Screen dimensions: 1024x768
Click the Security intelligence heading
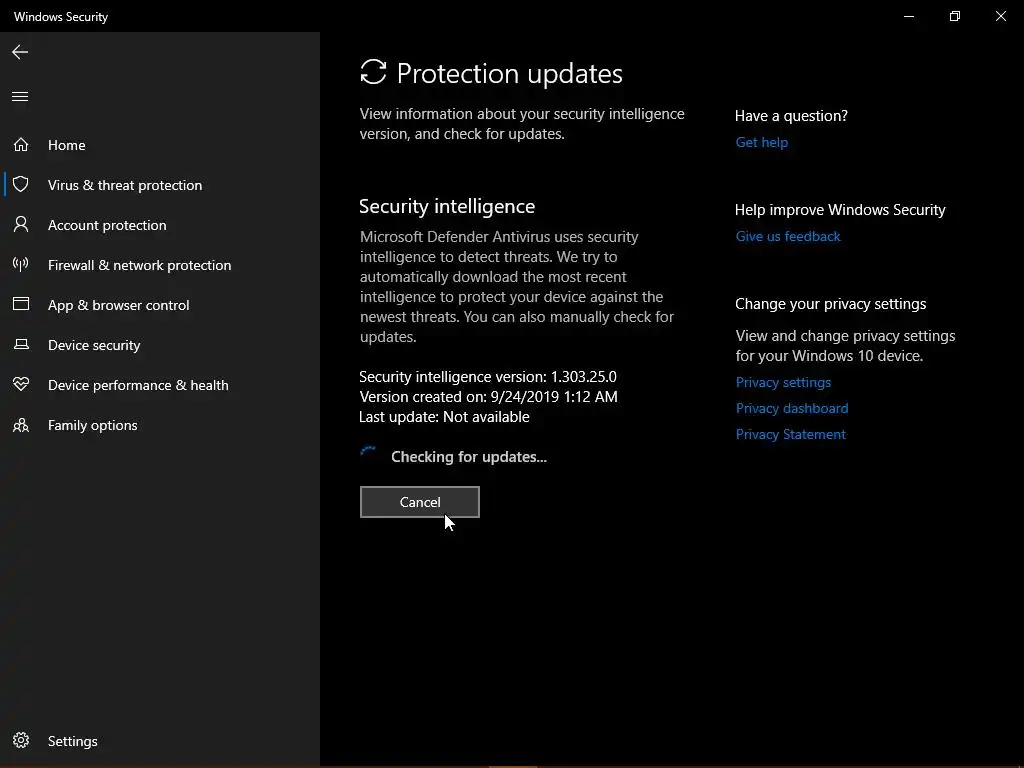pos(447,206)
